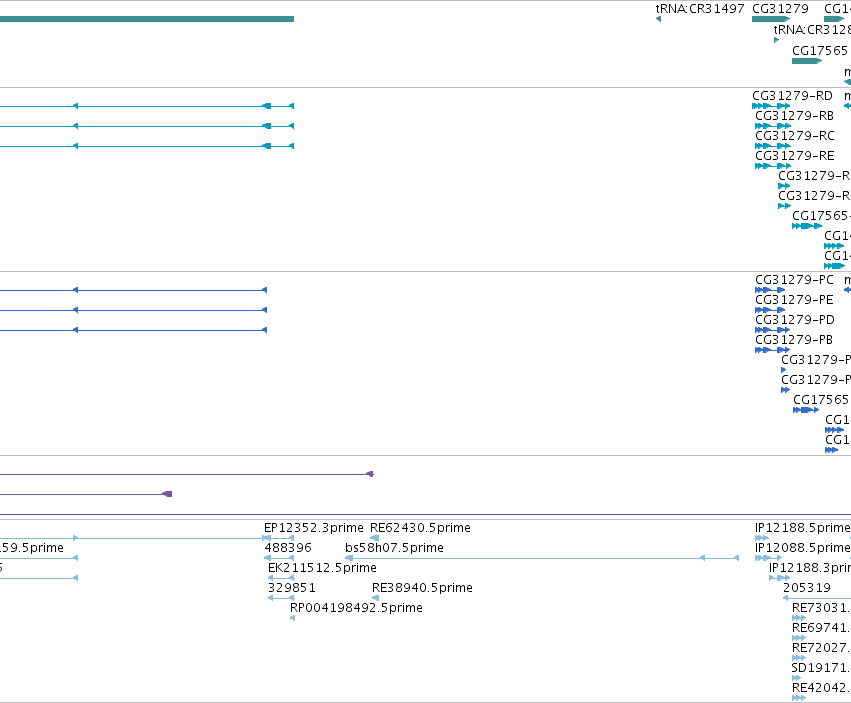Click the shorter purple feature ending in box
The width and height of the screenshot is (851, 703).
(x=86, y=494)
